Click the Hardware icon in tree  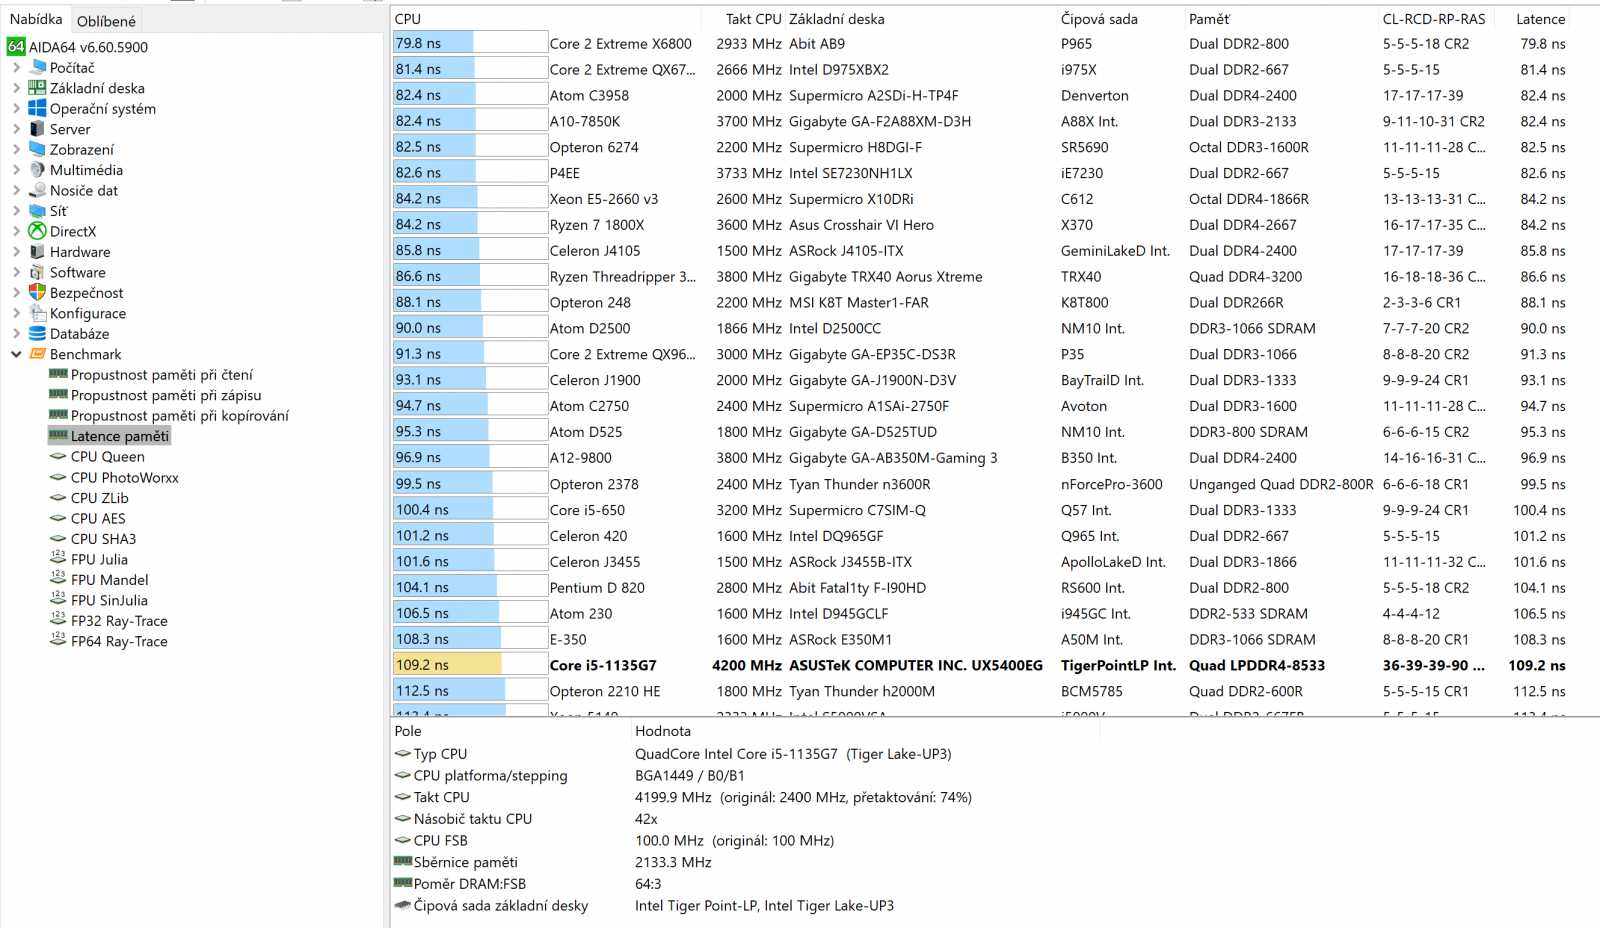[x=38, y=251]
